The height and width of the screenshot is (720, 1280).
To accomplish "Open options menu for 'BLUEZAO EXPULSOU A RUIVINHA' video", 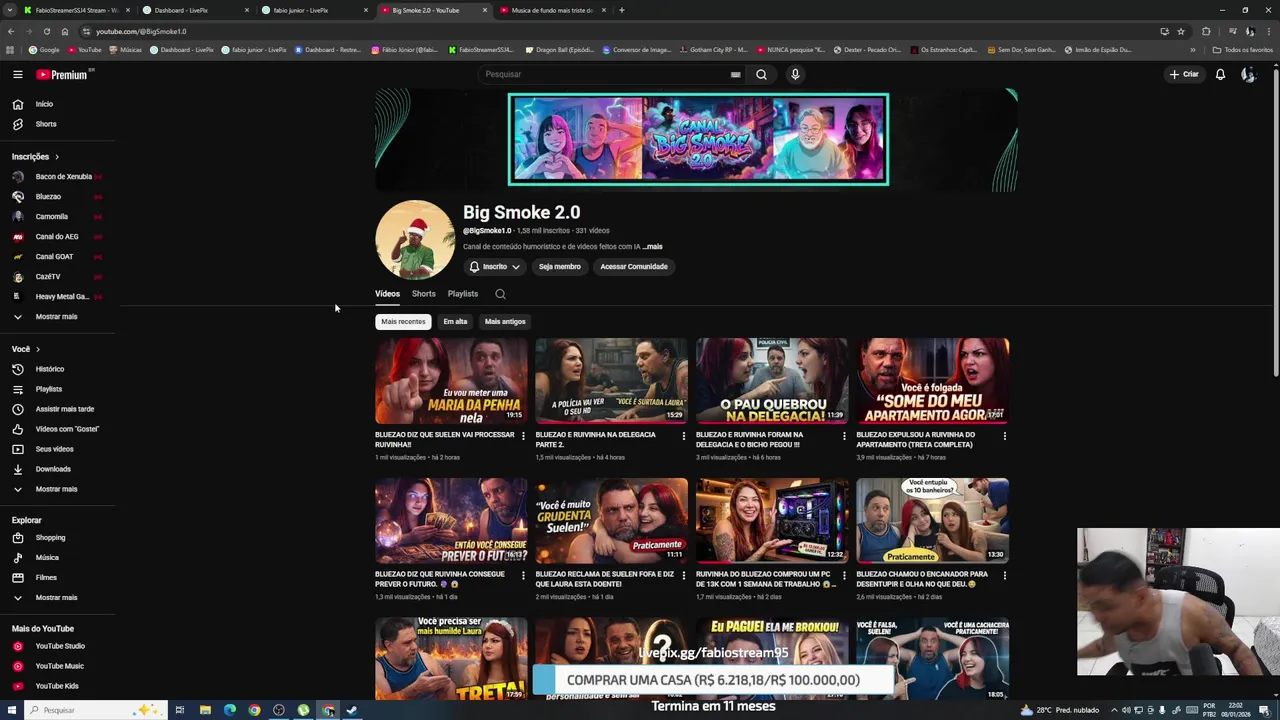I will (x=1004, y=436).
